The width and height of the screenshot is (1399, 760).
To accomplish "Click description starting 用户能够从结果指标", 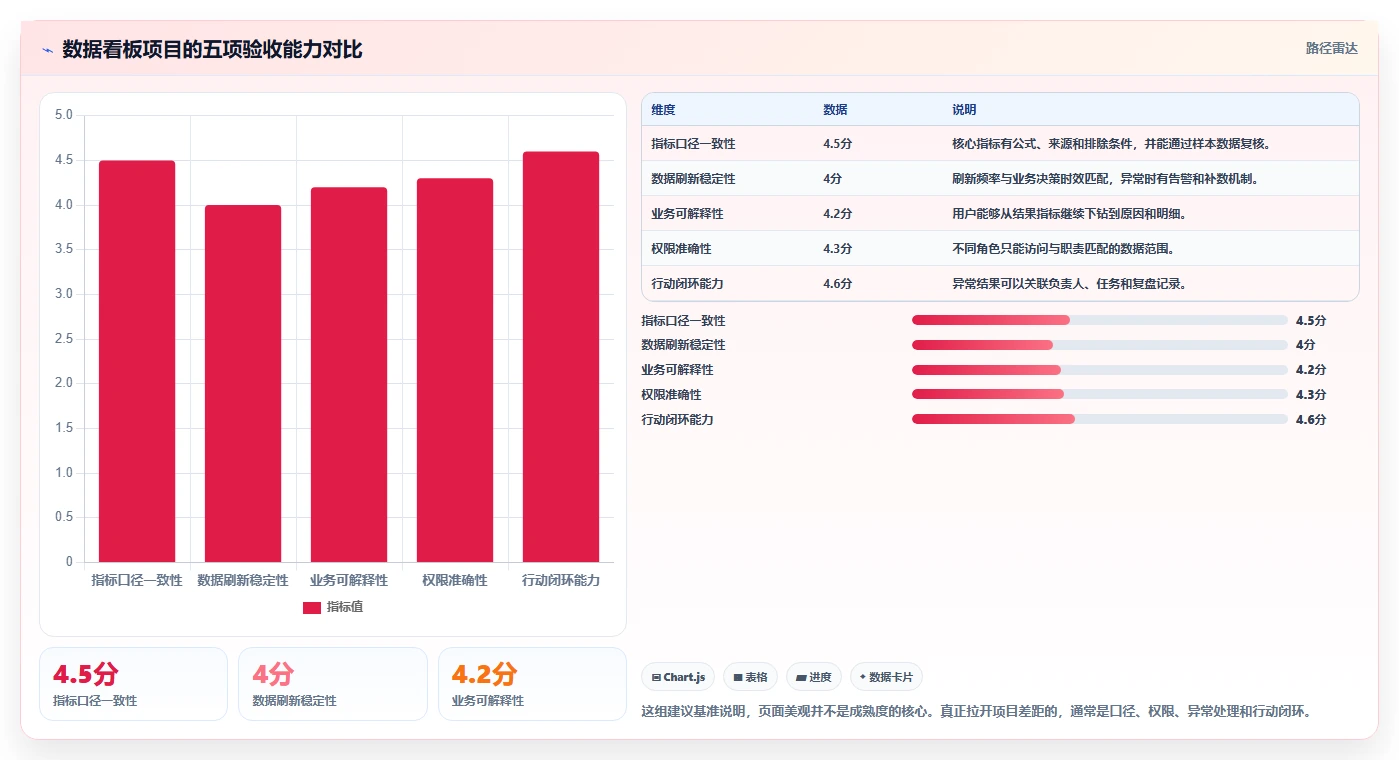I will 1069,214.
